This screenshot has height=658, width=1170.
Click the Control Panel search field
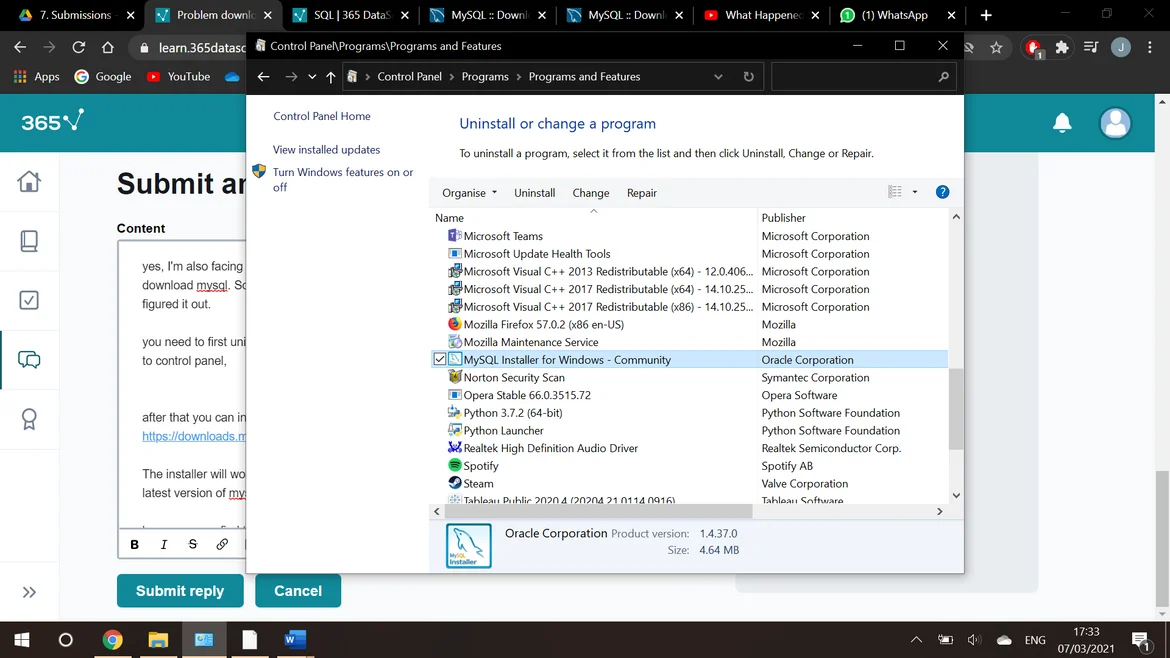tap(855, 77)
